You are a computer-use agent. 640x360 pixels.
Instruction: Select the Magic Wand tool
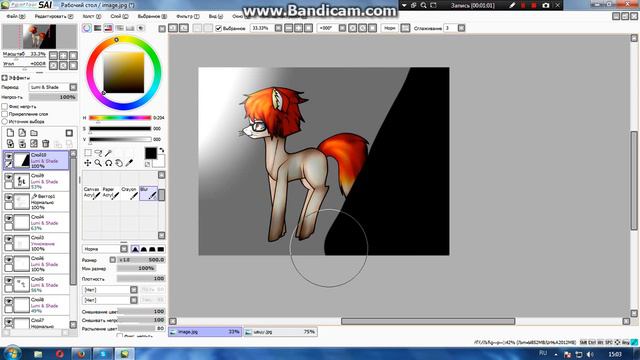[108, 153]
